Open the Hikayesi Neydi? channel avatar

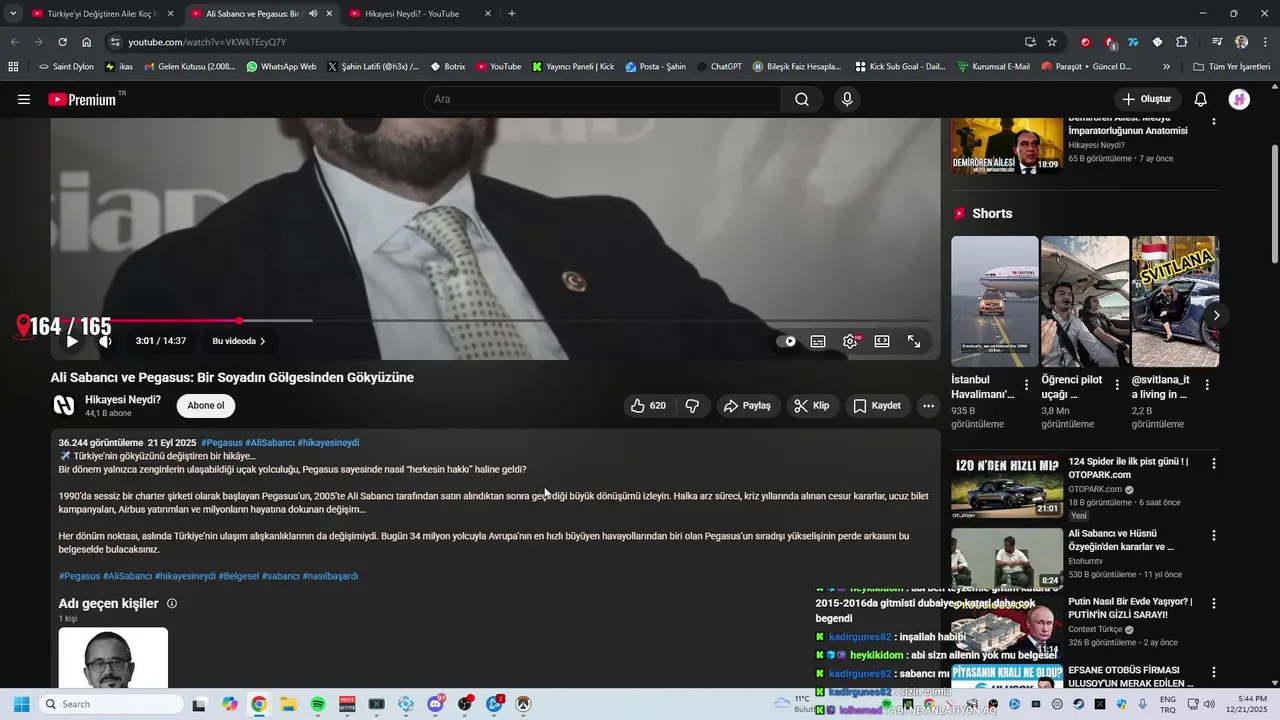coord(64,405)
